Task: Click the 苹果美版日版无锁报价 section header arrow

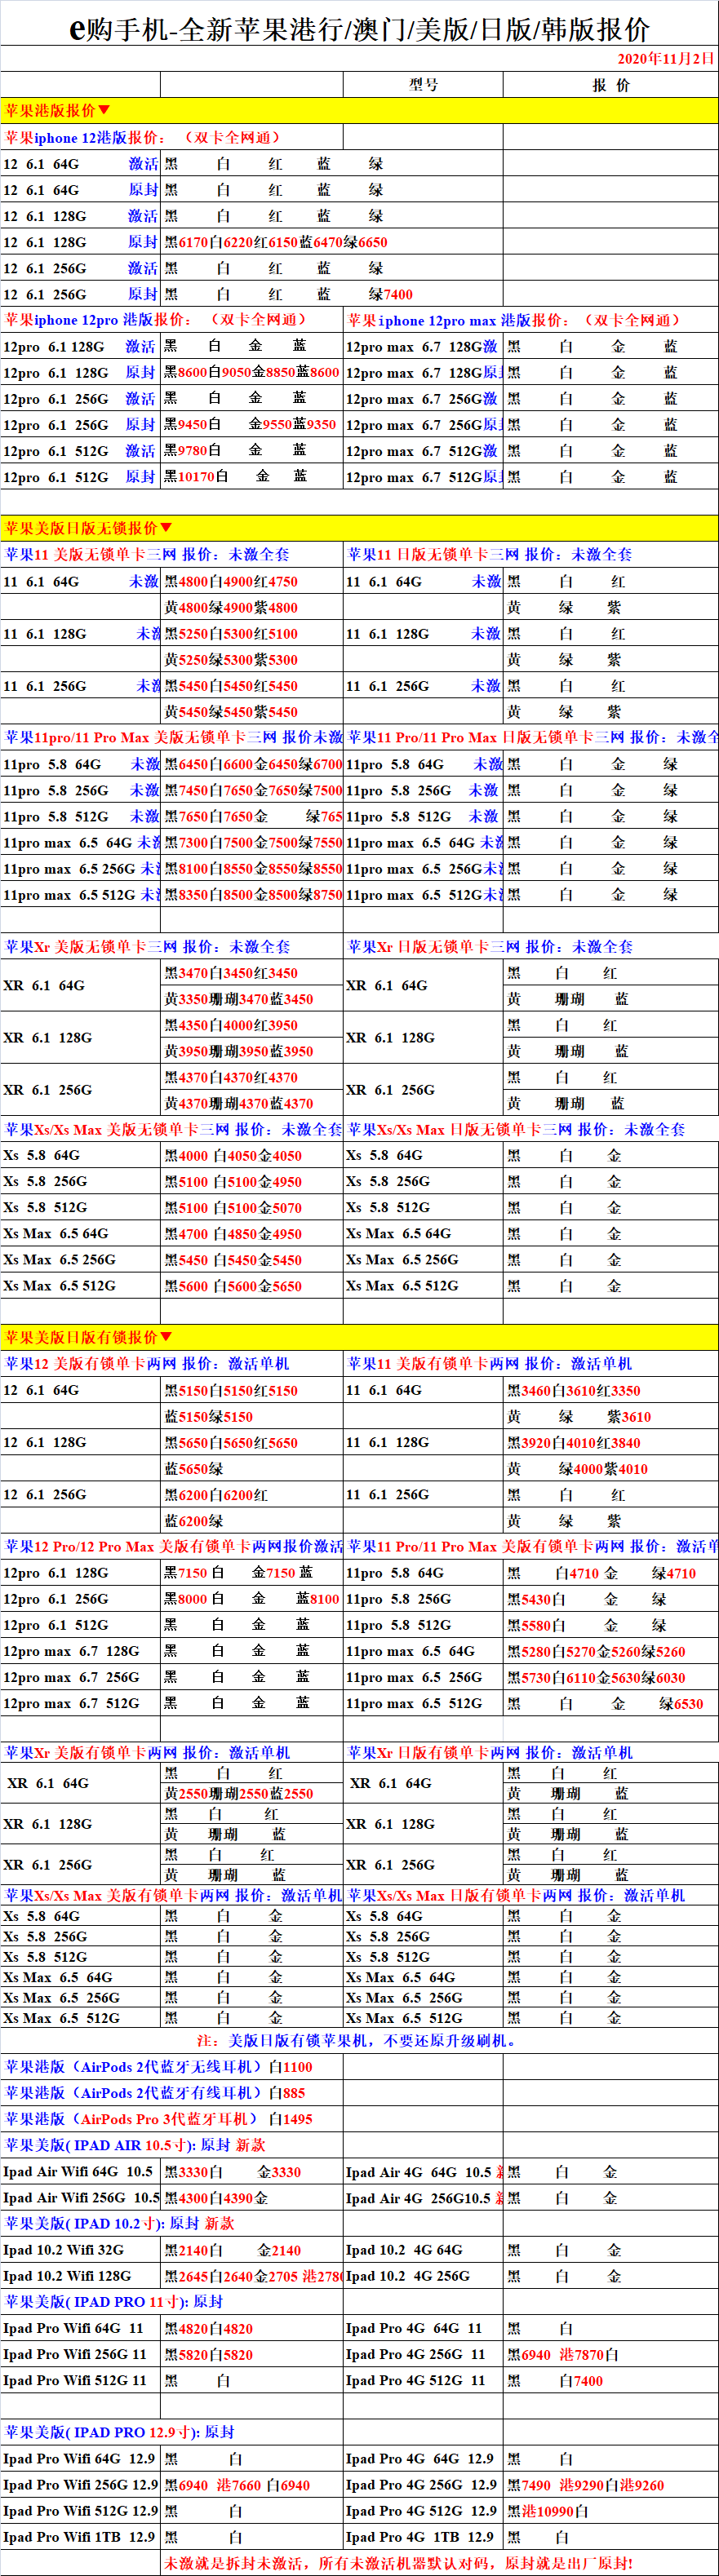Action: [x=166, y=528]
